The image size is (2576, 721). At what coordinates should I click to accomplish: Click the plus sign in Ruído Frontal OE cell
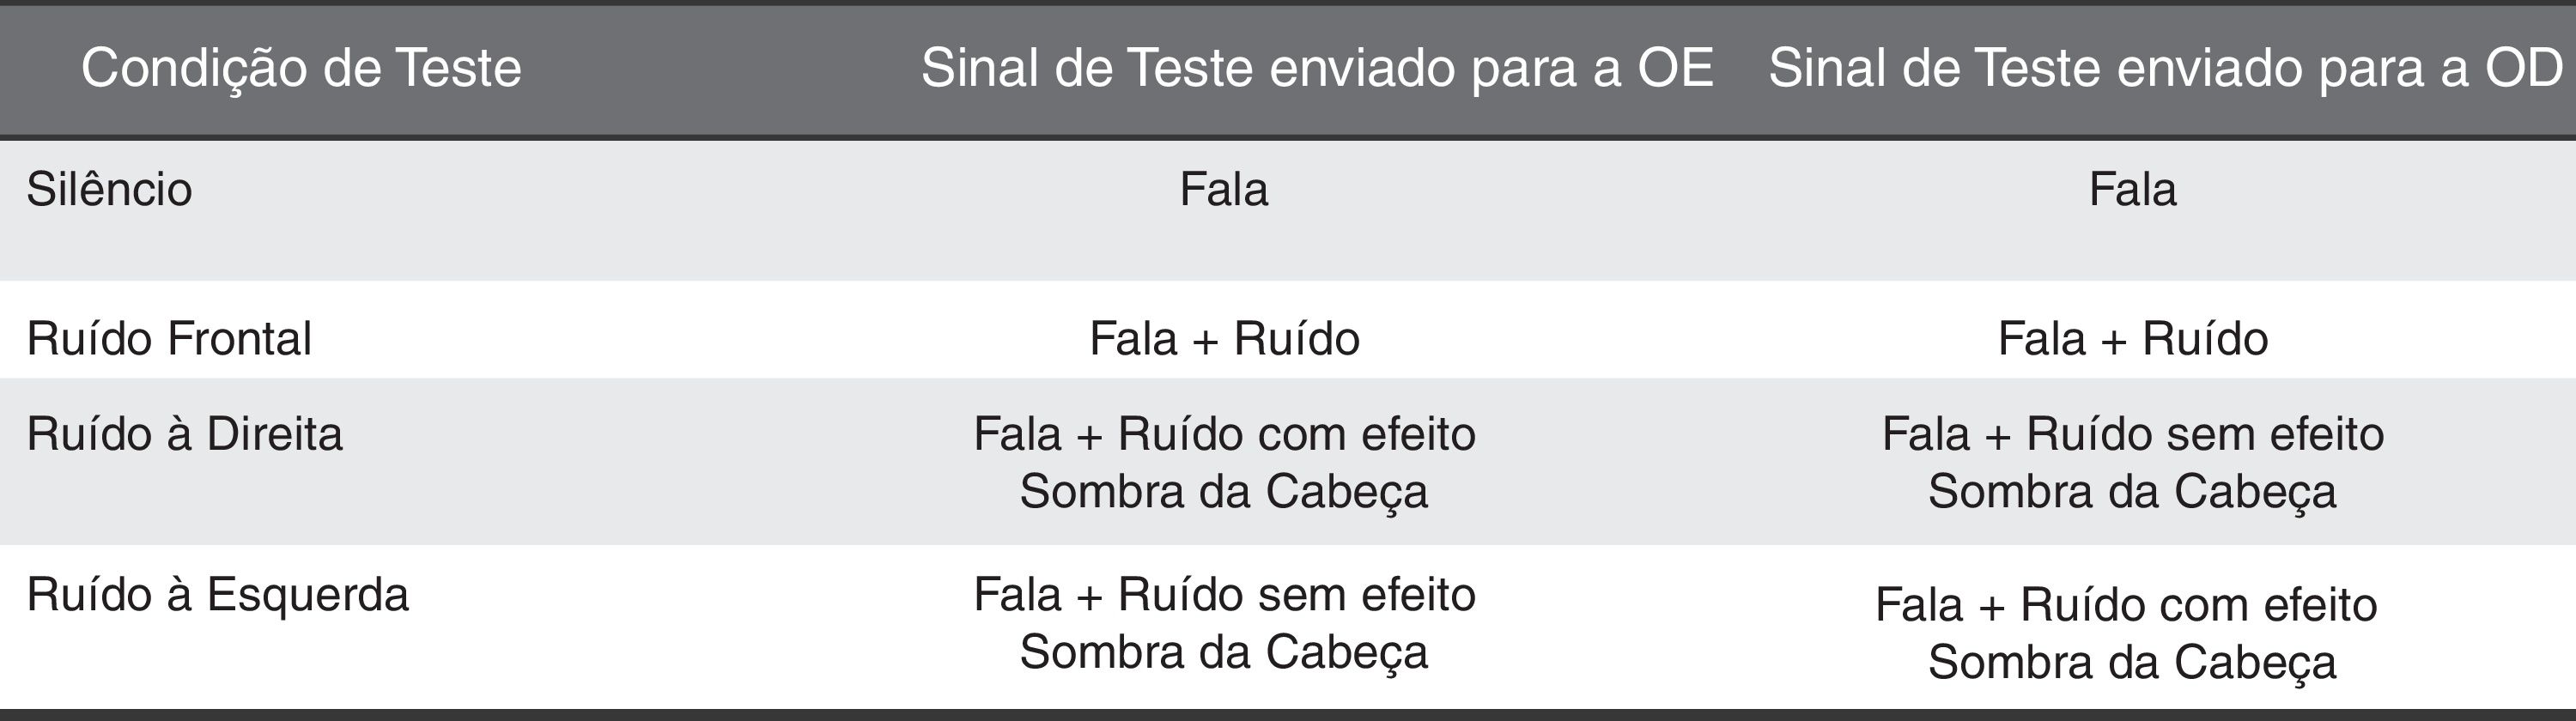click(x=1205, y=342)
